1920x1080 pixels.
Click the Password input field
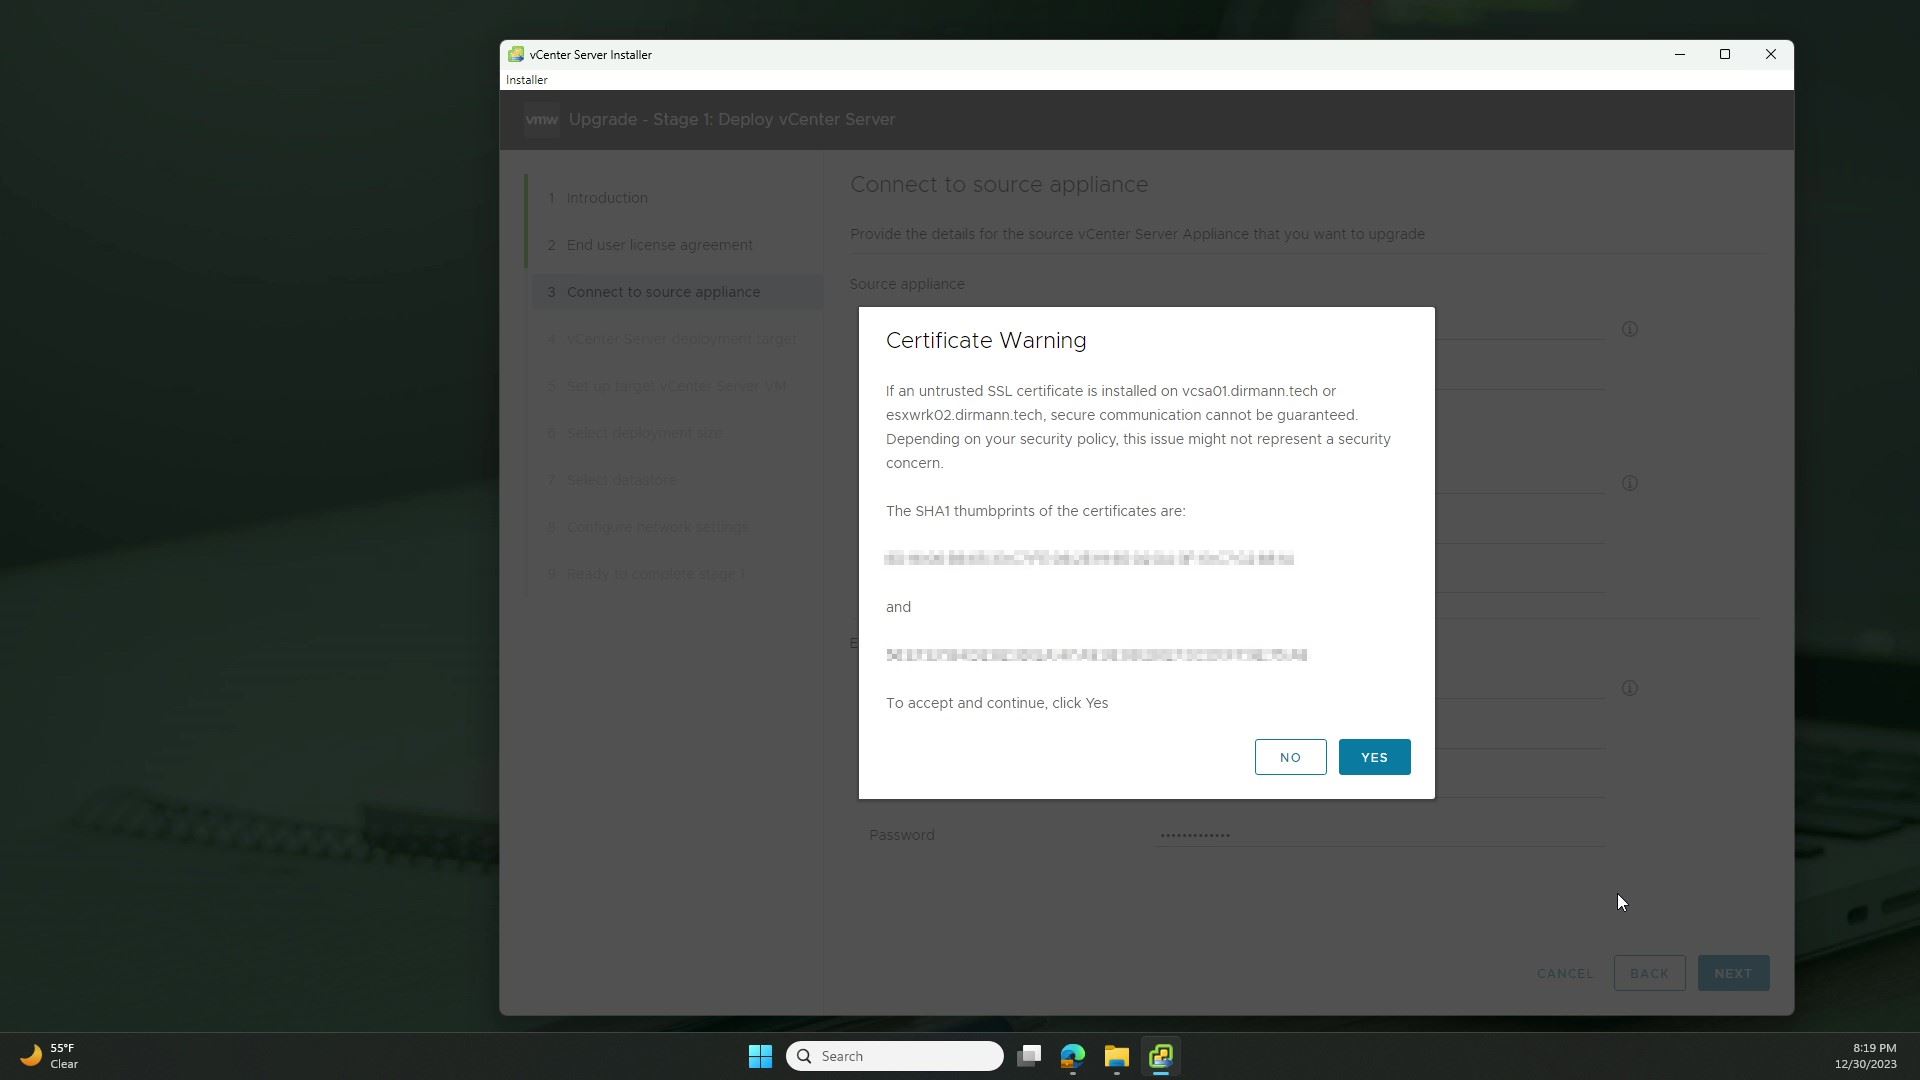coord(1380,835)
